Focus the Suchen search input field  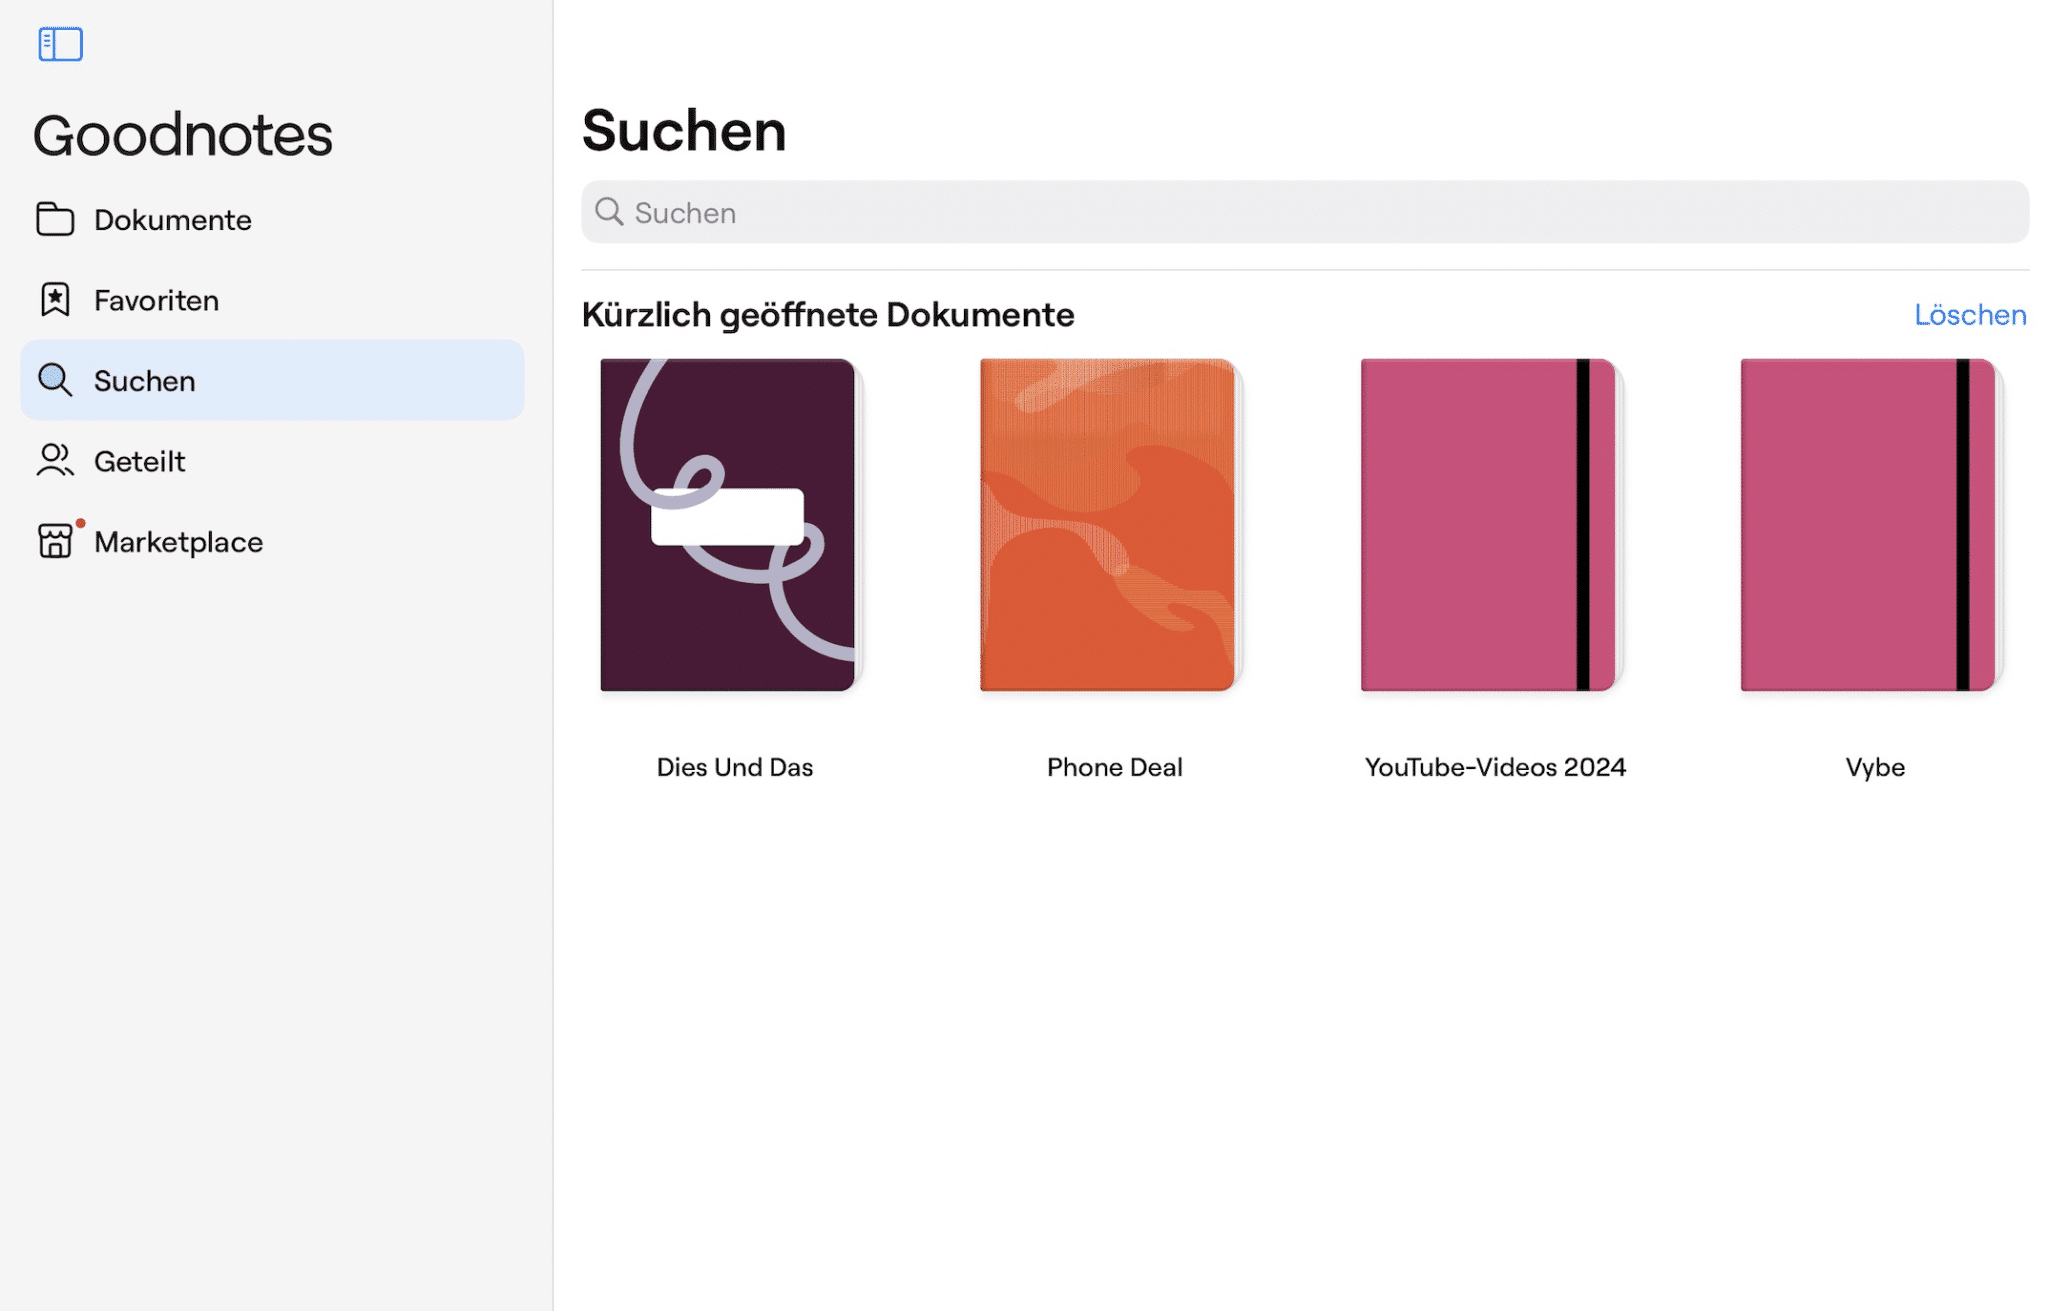pyautogui.click(x=1305, y=212)
